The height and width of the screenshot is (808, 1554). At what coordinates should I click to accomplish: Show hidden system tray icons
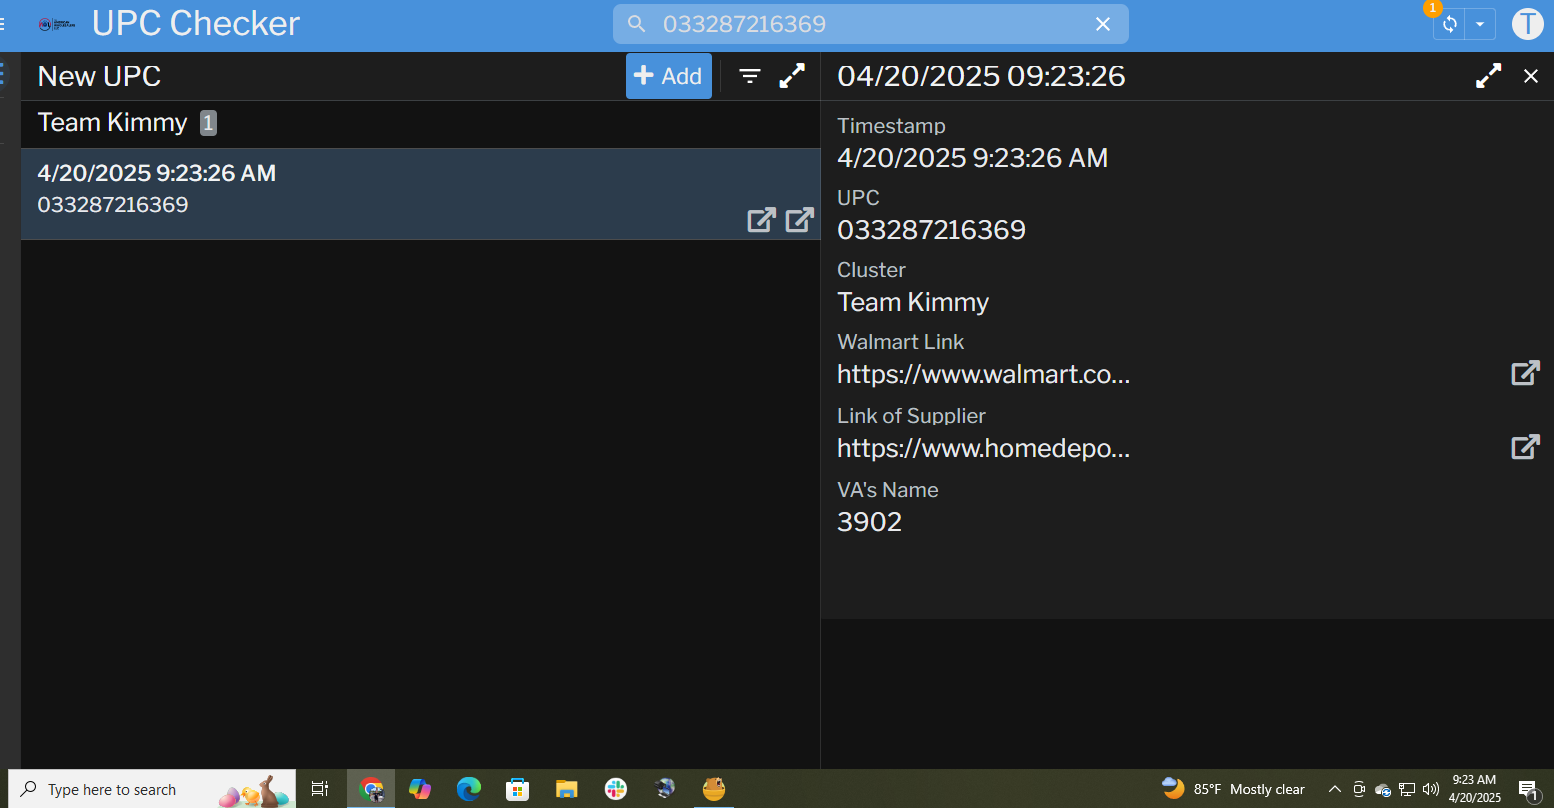pyautogui.click(x=1334, y=789)
